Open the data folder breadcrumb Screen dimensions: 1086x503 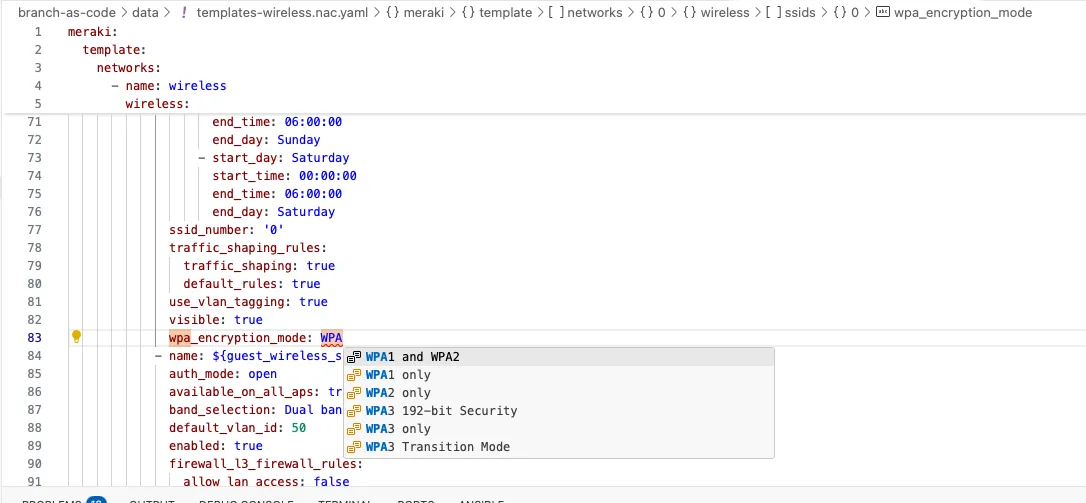point(145,13)
